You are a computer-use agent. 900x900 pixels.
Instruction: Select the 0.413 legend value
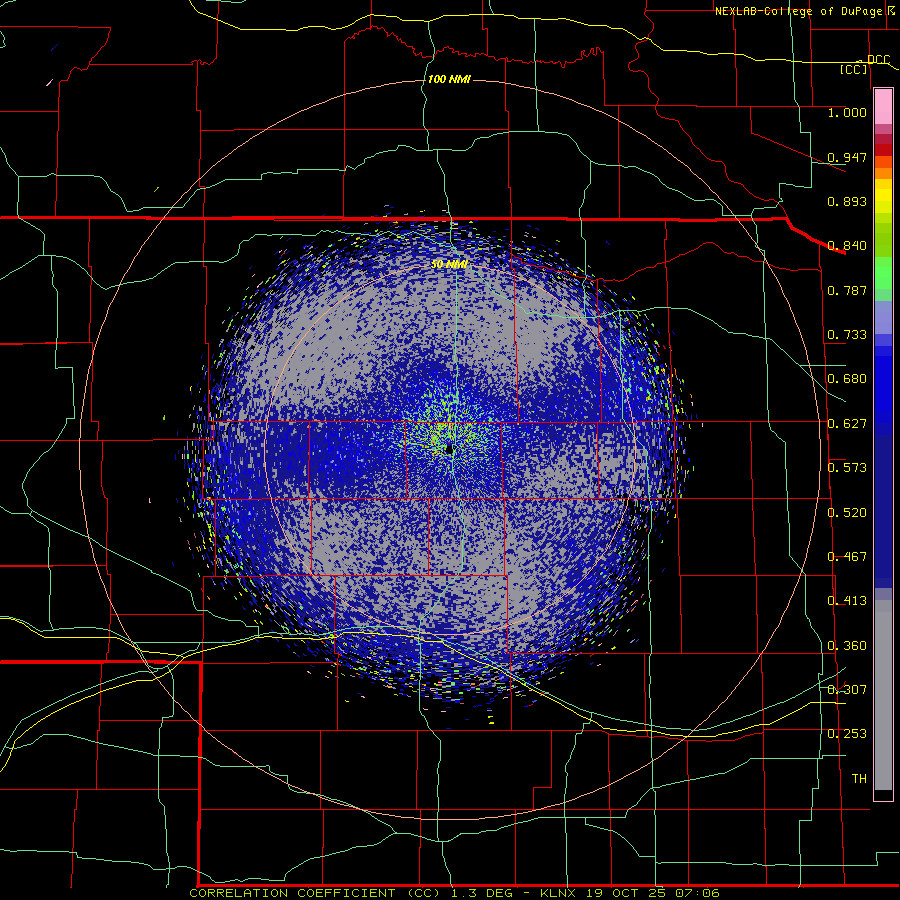pyautogui.click(x=847, y=601)
